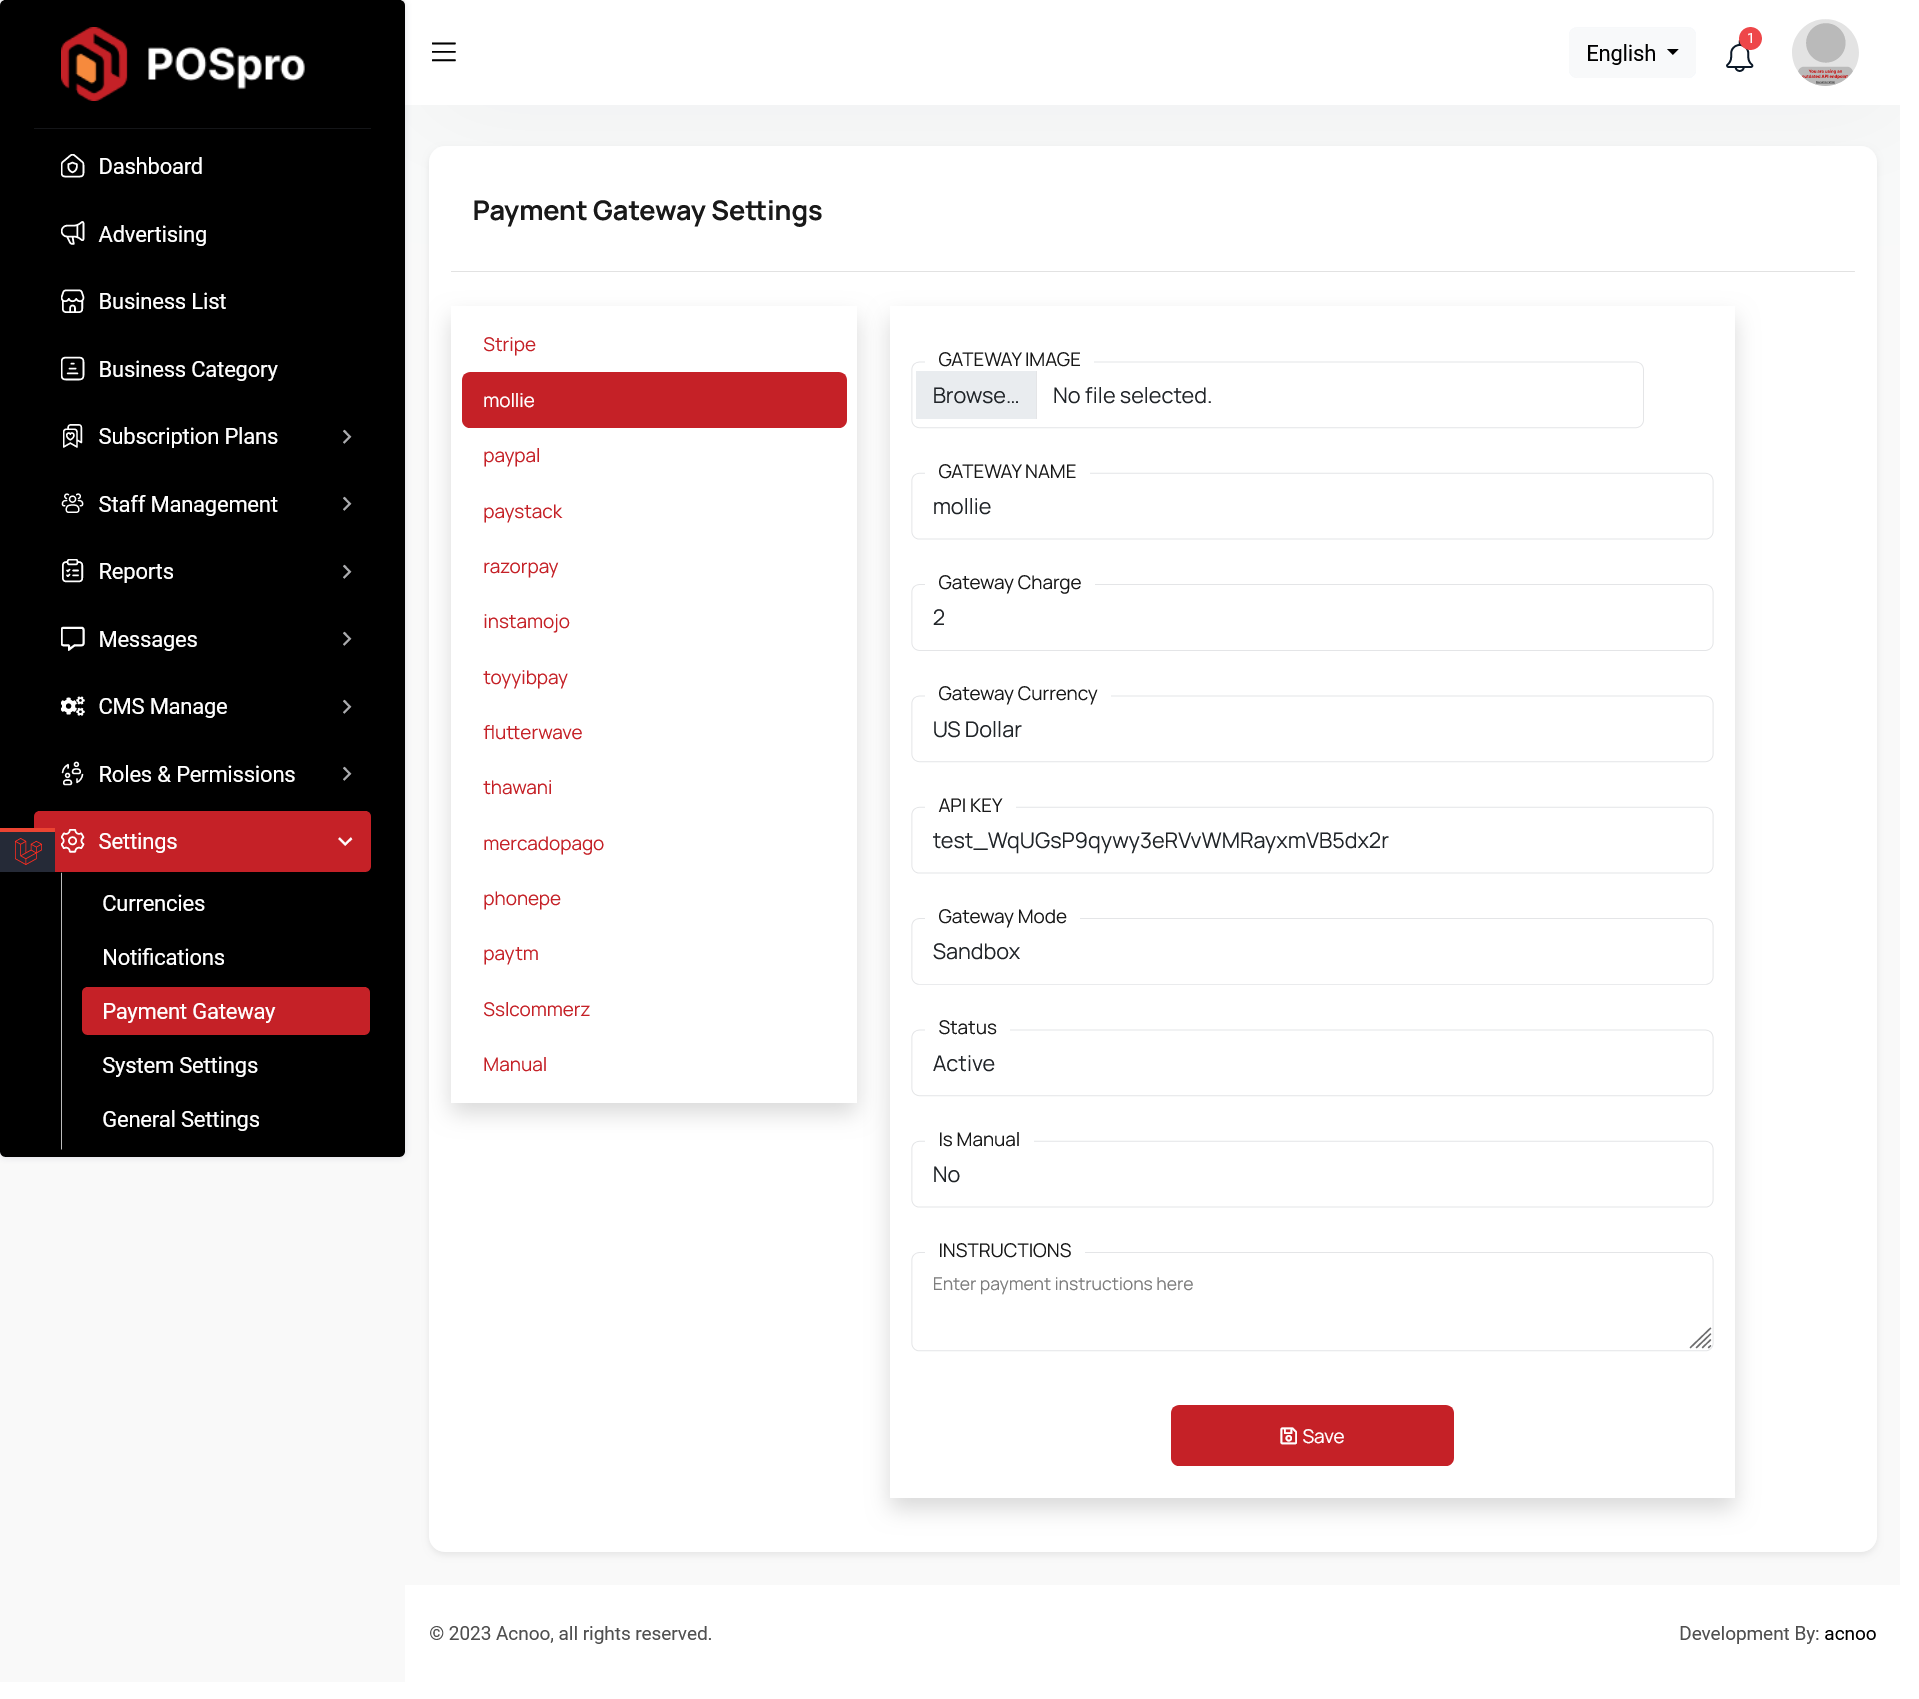Open the Gateway Mode Sandbox selector
The height and width of the screenshot is (1699, 1919).
pos(1311,952)
